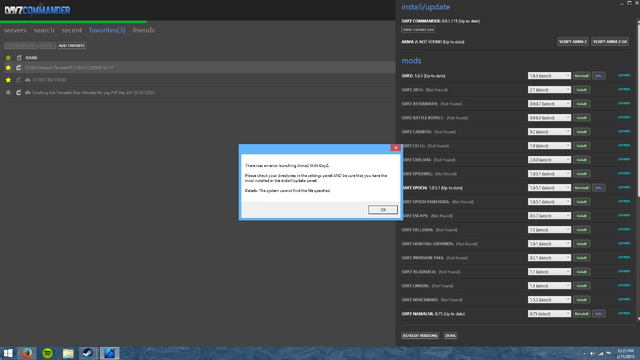This screenshot has height=360, width=640.
Task: Click the network icon in system tray
Action: click(x=600, y=353)
